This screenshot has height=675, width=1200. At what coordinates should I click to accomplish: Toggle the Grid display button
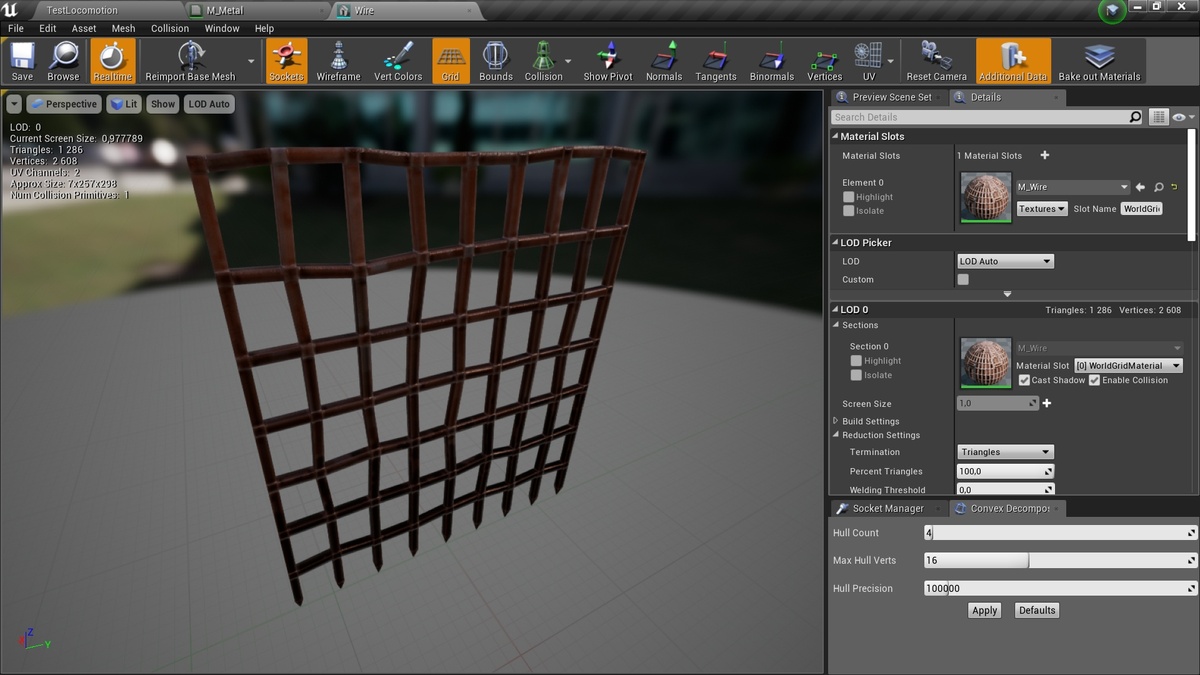click(450, 61)
